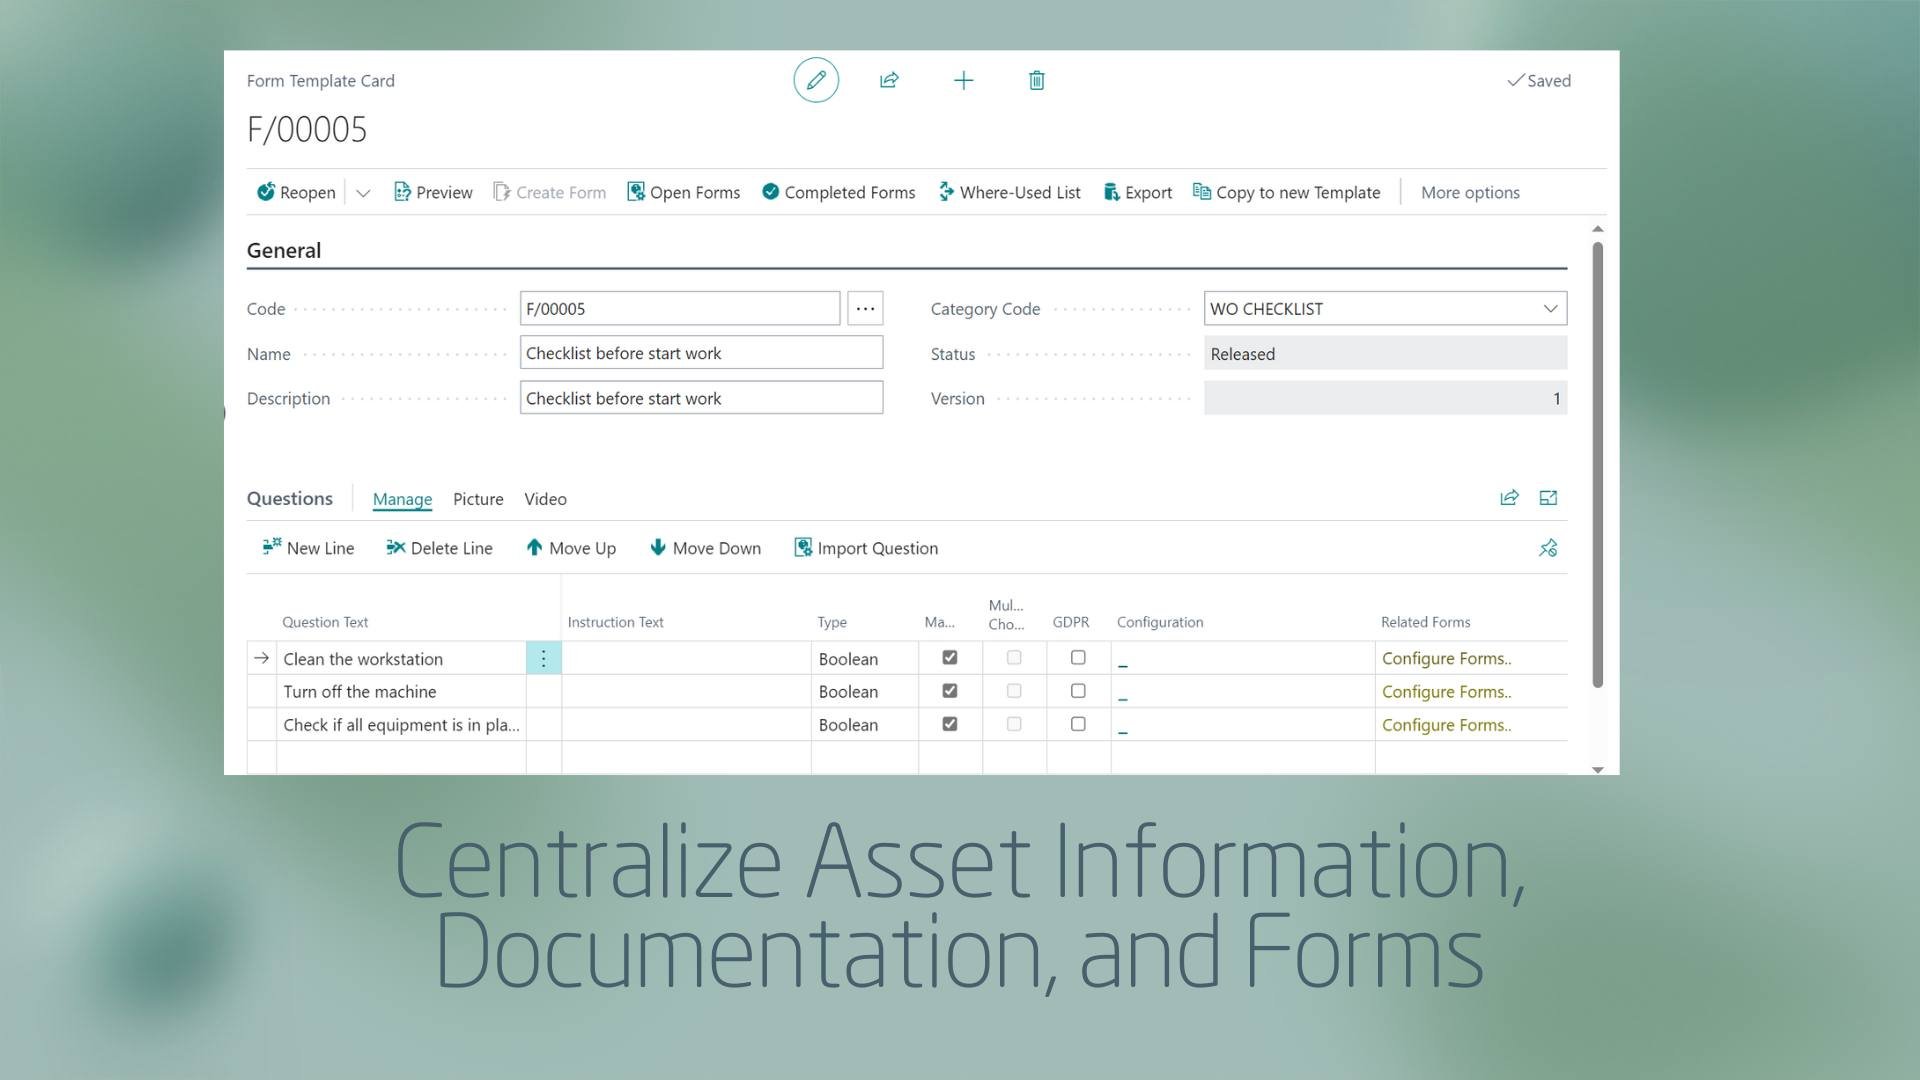Switch to the Picture tab

click(x=478, y=499)
